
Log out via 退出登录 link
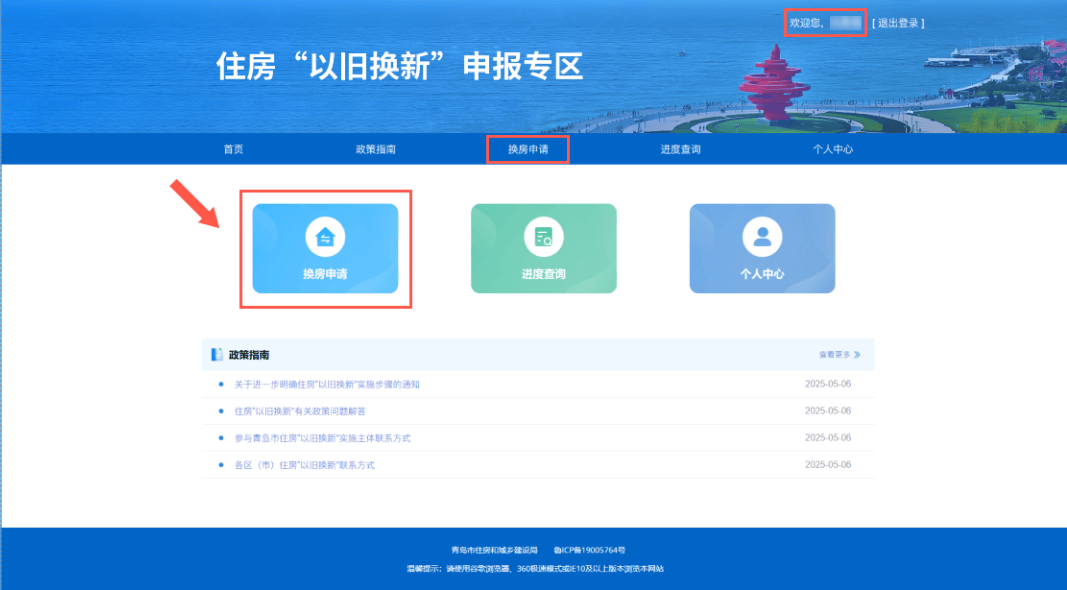pos(898,22)
